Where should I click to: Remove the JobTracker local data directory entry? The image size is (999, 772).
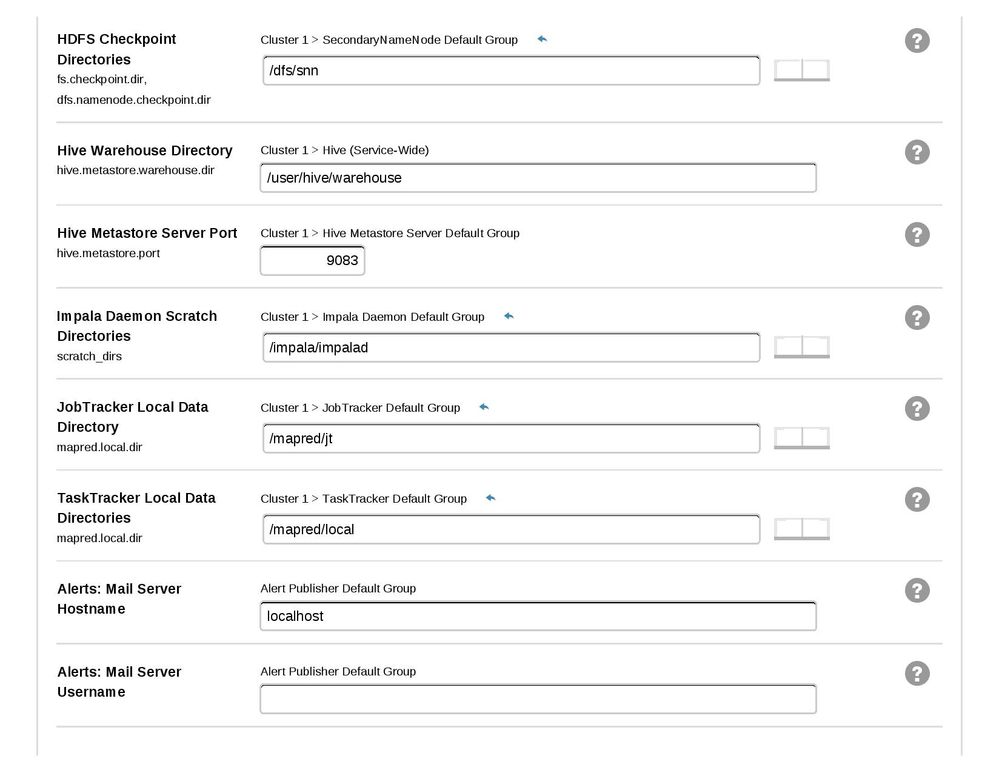point(816,437)
